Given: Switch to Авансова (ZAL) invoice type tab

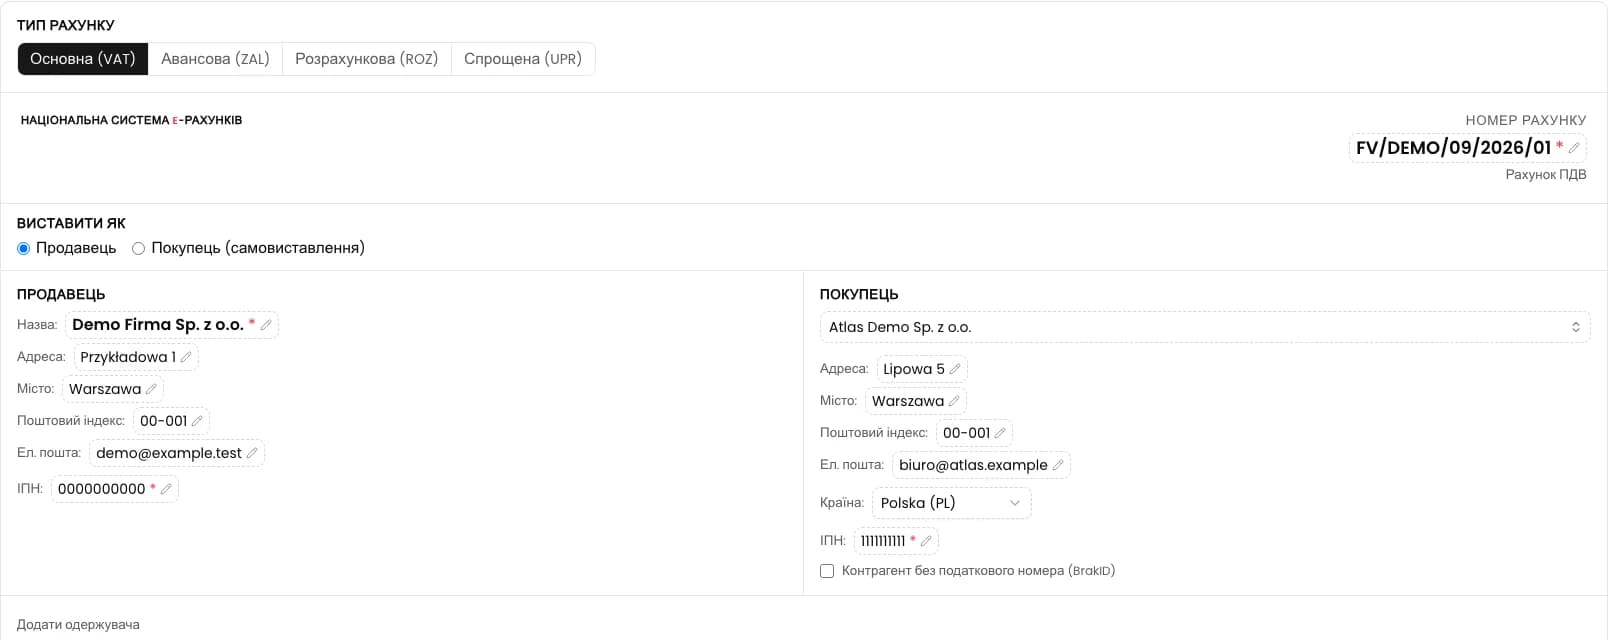Looking at the screenshot, I should (215, 59).
